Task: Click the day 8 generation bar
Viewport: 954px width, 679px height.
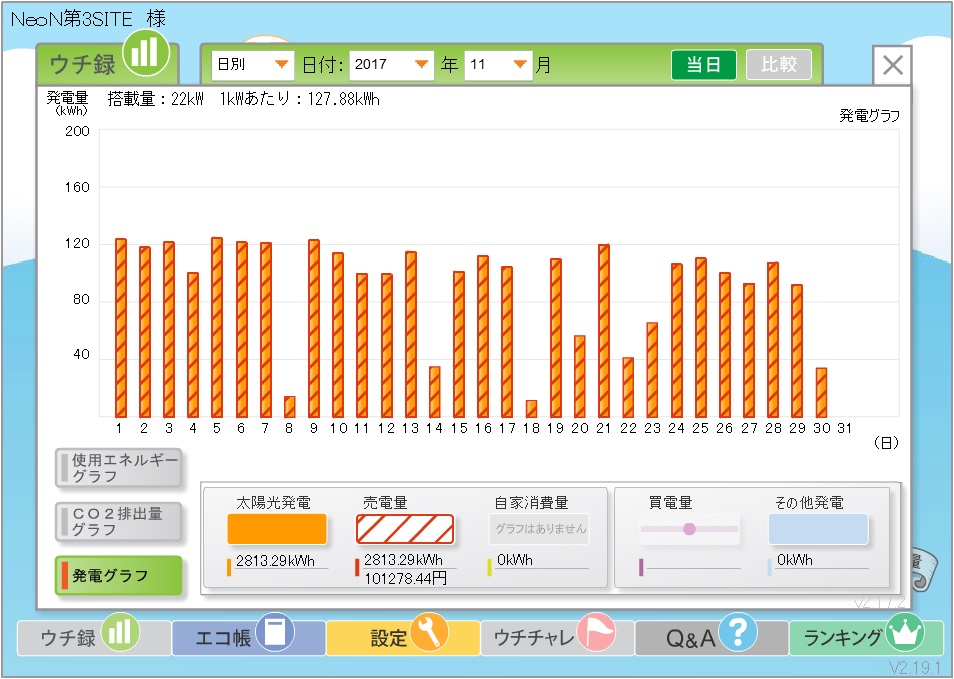Action: 290,407
